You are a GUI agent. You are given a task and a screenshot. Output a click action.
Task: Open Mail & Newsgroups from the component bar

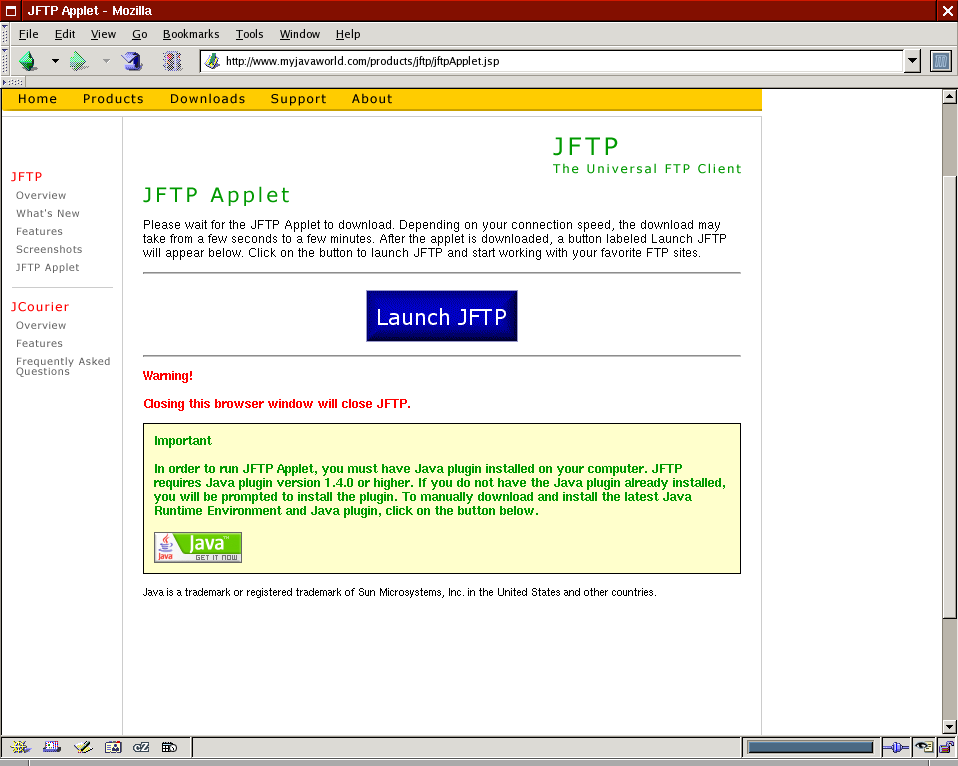click(52, 747)
